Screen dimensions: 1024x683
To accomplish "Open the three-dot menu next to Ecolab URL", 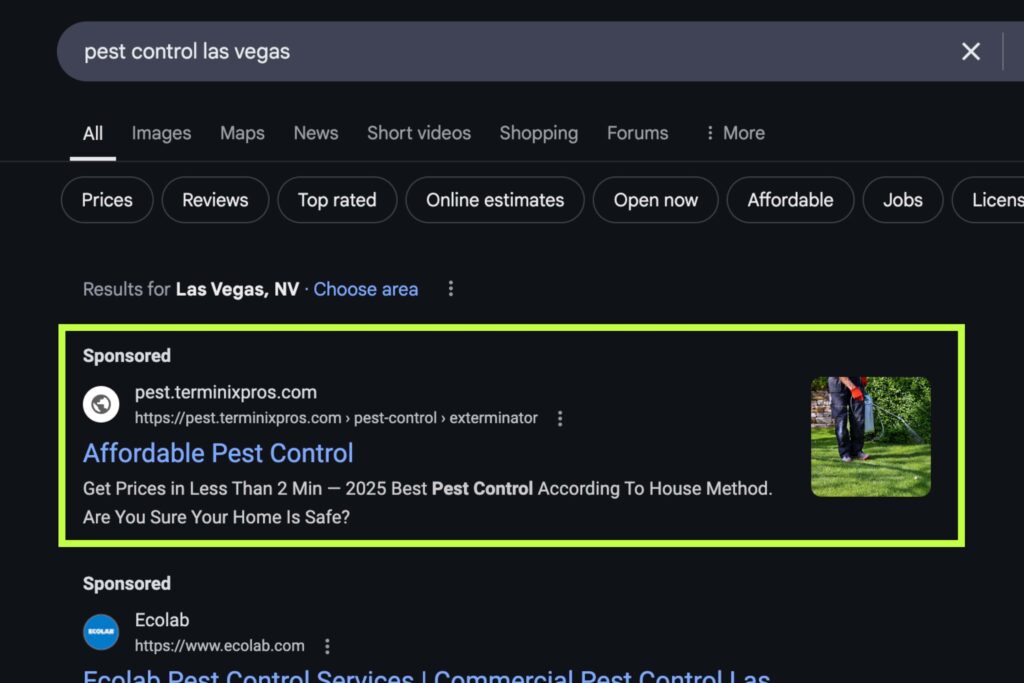I will pyautogui.click(x=327, y=646).
